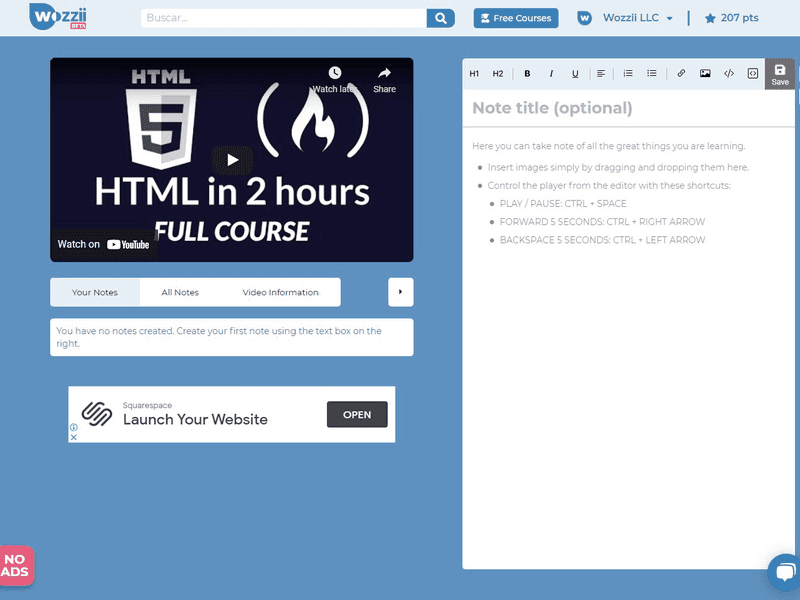Click the Note title field
The width and height of the screenshot is (800, 600).
point(629,108)
